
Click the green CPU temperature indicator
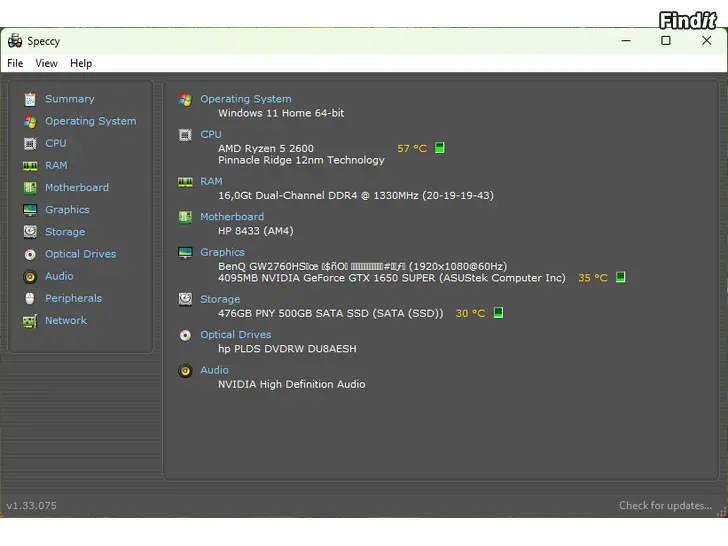tap(440, 148)
